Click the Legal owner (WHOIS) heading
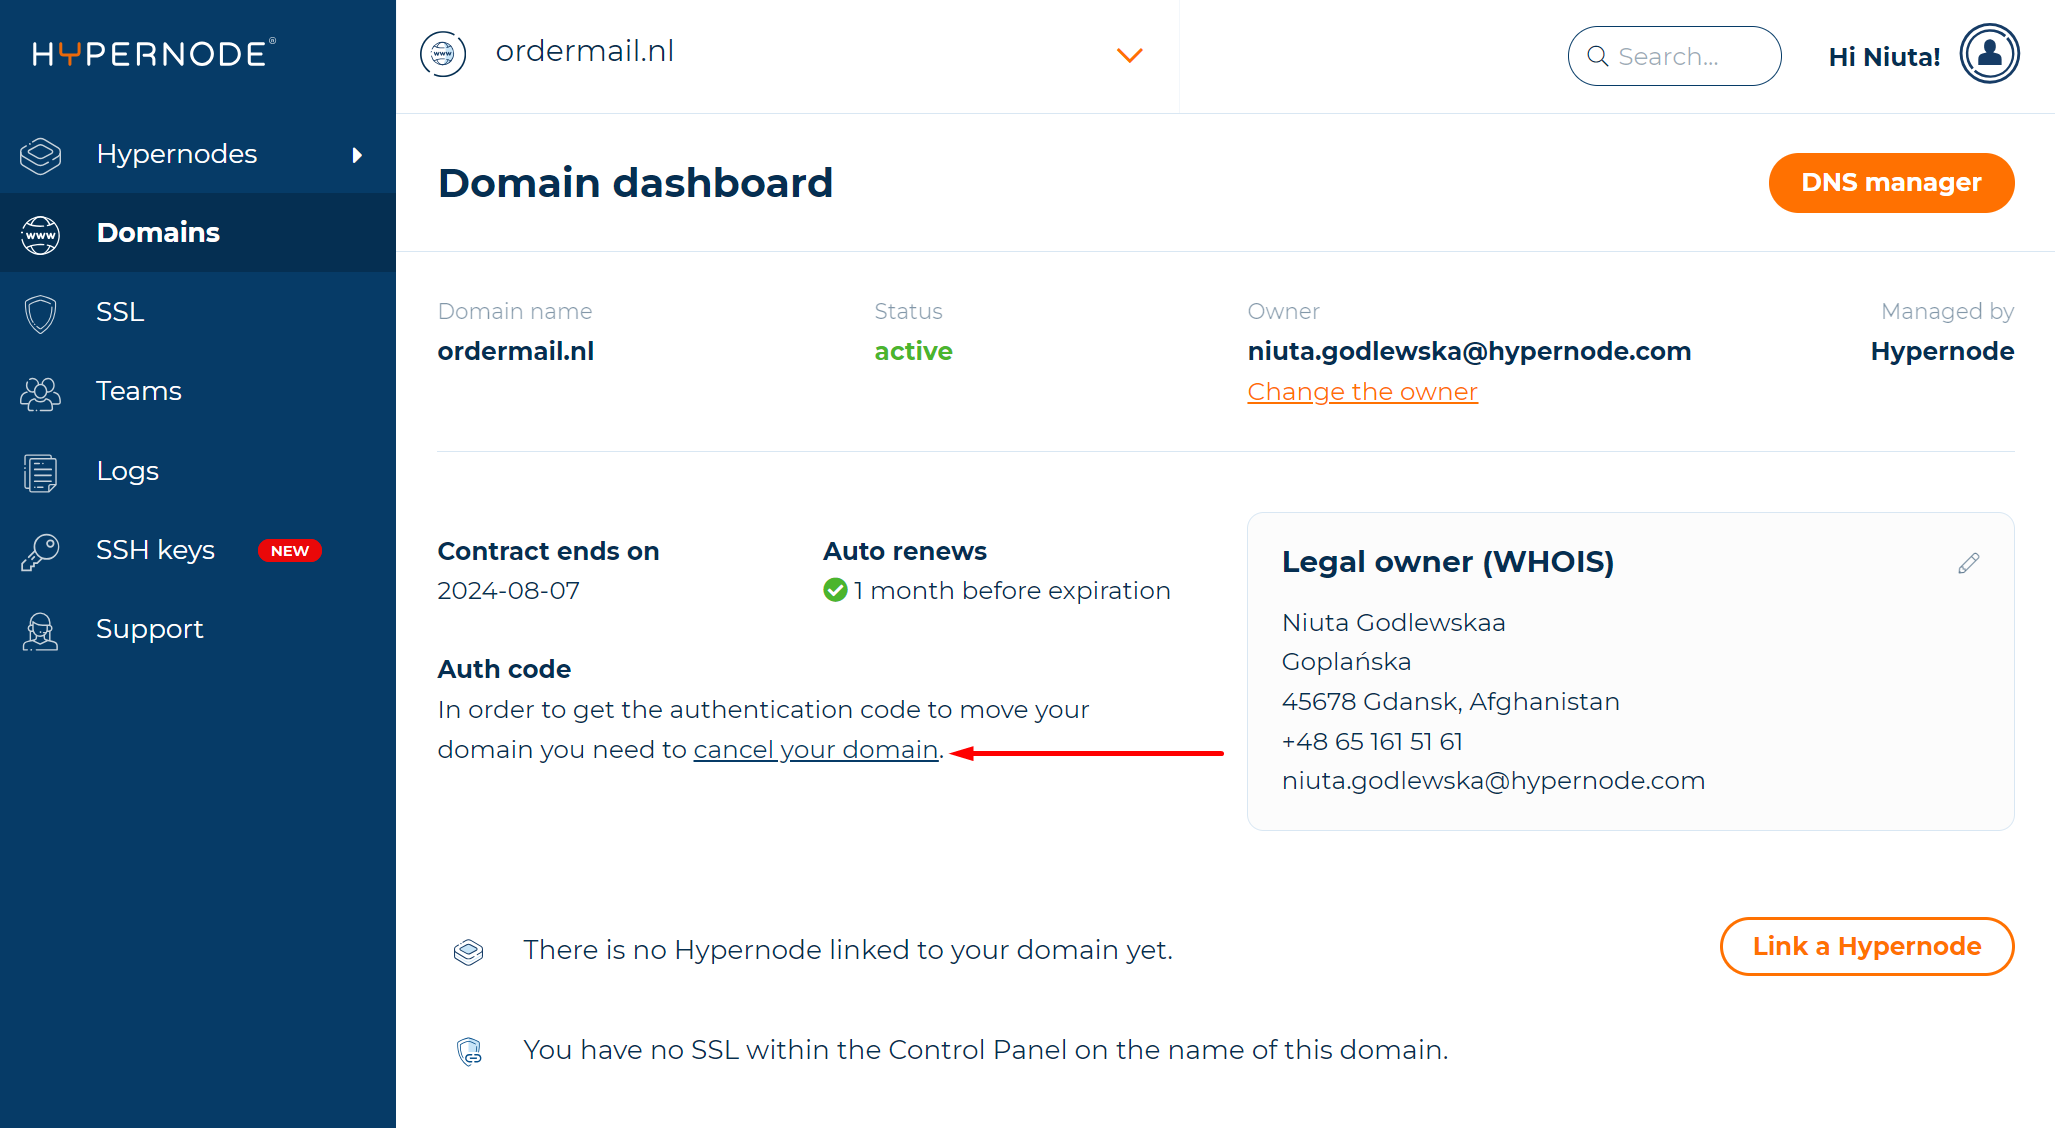Image resolution: width=2055 pixels, height=1128 pixels. (x=1448, y=562)
